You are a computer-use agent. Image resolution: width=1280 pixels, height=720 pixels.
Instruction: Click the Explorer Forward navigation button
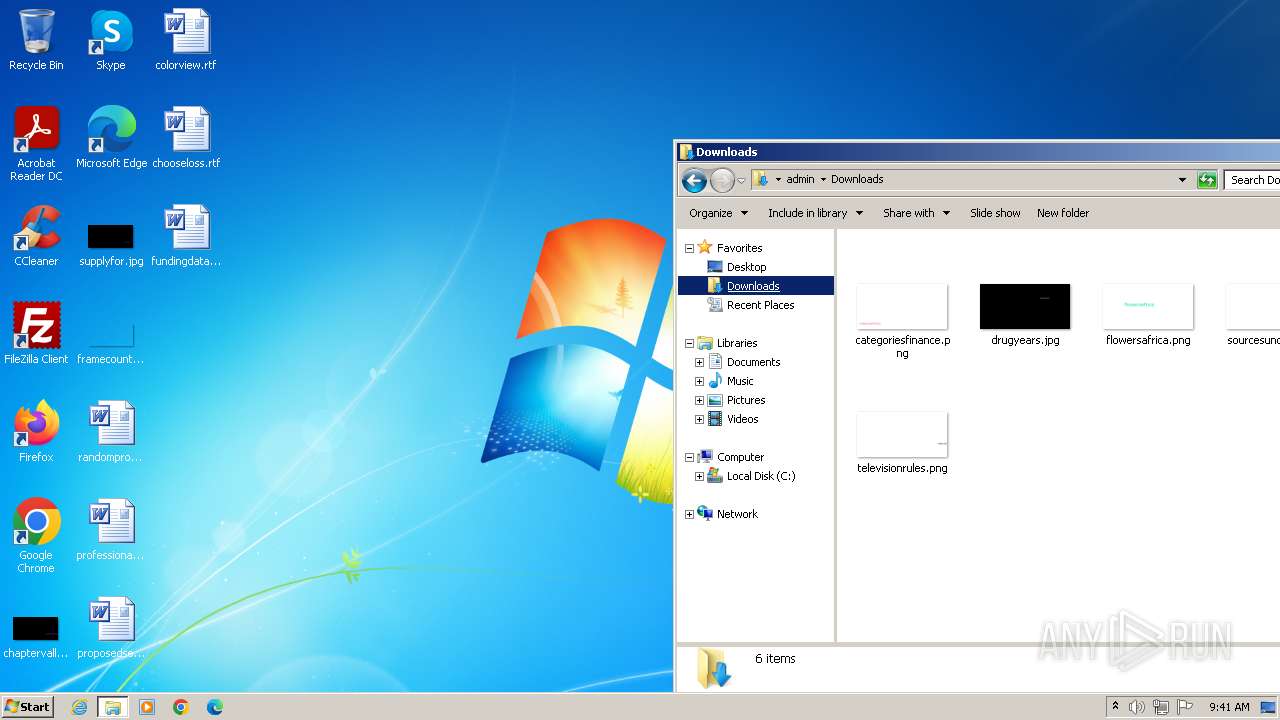click(722, 180)
